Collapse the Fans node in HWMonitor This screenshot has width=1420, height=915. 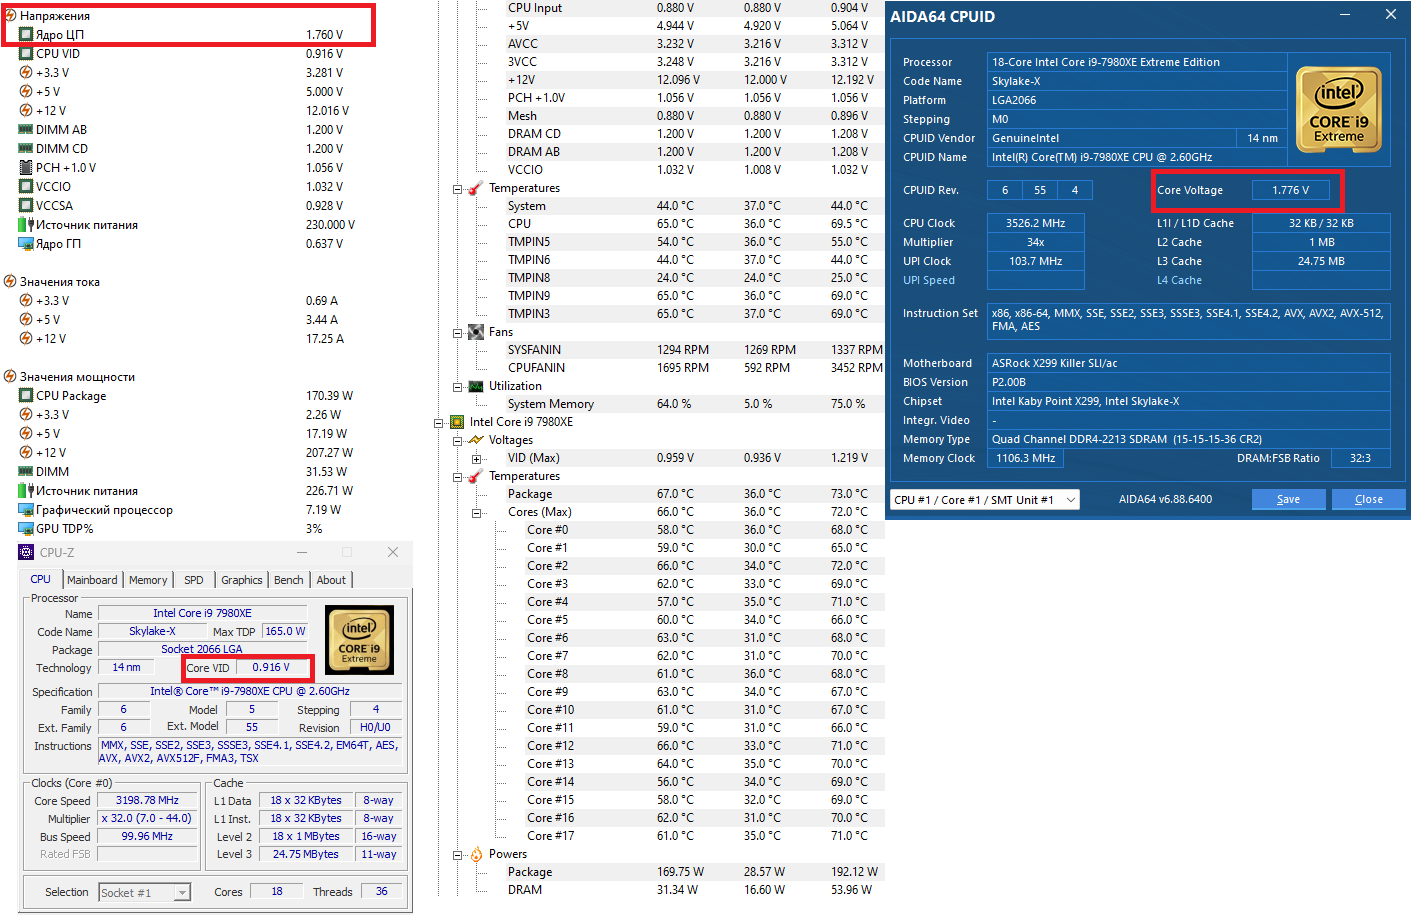(x=457, y=333)
